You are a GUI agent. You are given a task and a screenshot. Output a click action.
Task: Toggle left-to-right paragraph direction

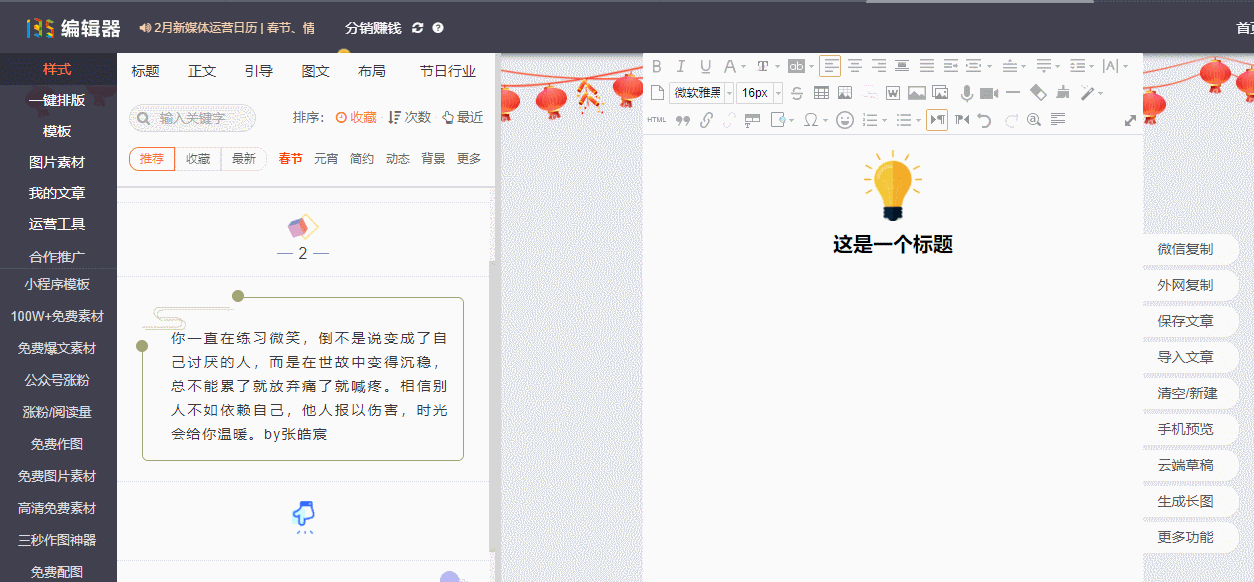(x=937, y=120)
